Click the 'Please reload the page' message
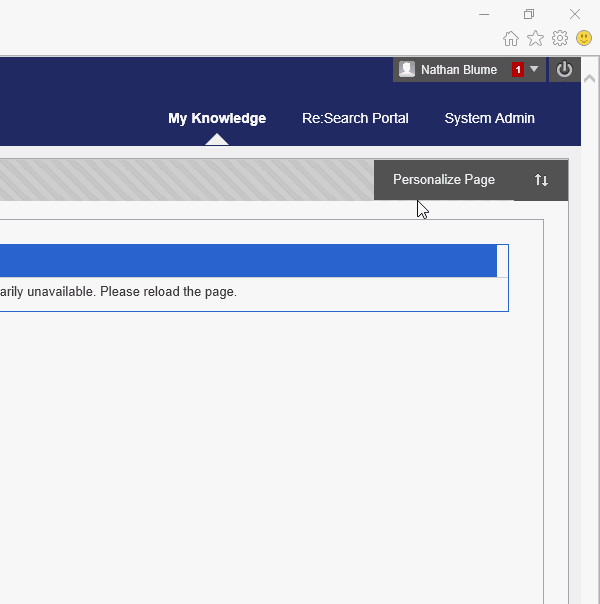The image size is (600, 604). point(168,292)
